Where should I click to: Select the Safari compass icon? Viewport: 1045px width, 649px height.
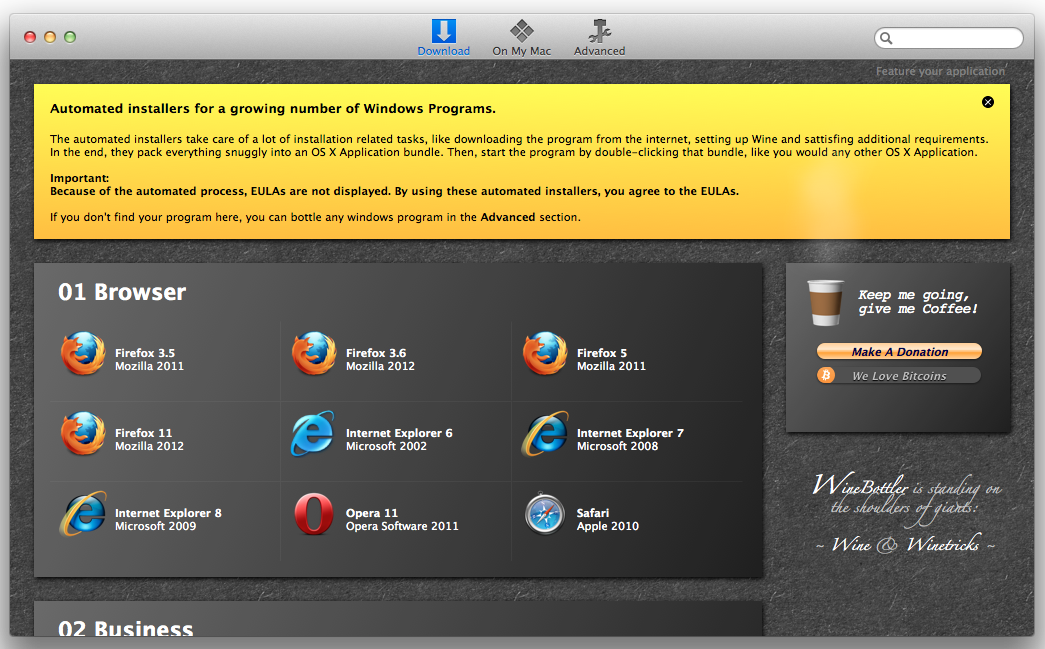point(545,514)
